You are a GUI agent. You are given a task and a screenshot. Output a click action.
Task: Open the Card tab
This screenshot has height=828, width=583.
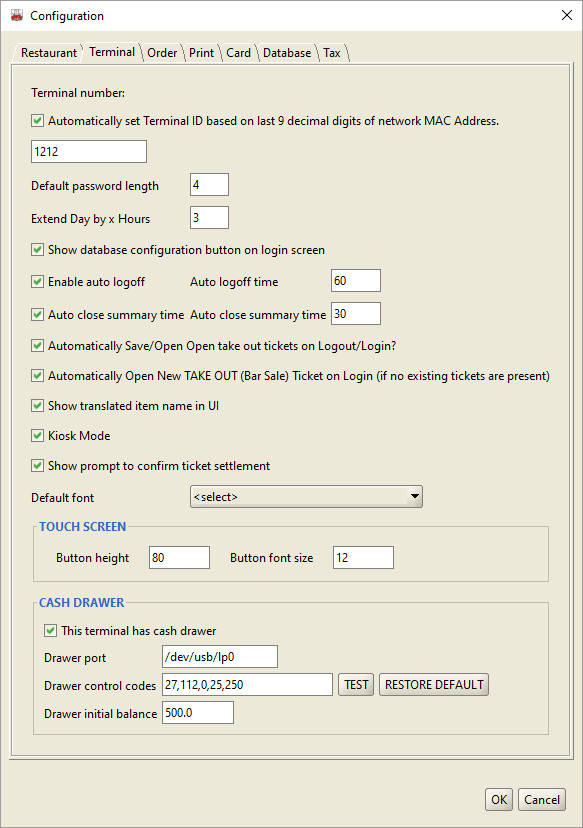(x=238, y=53)
